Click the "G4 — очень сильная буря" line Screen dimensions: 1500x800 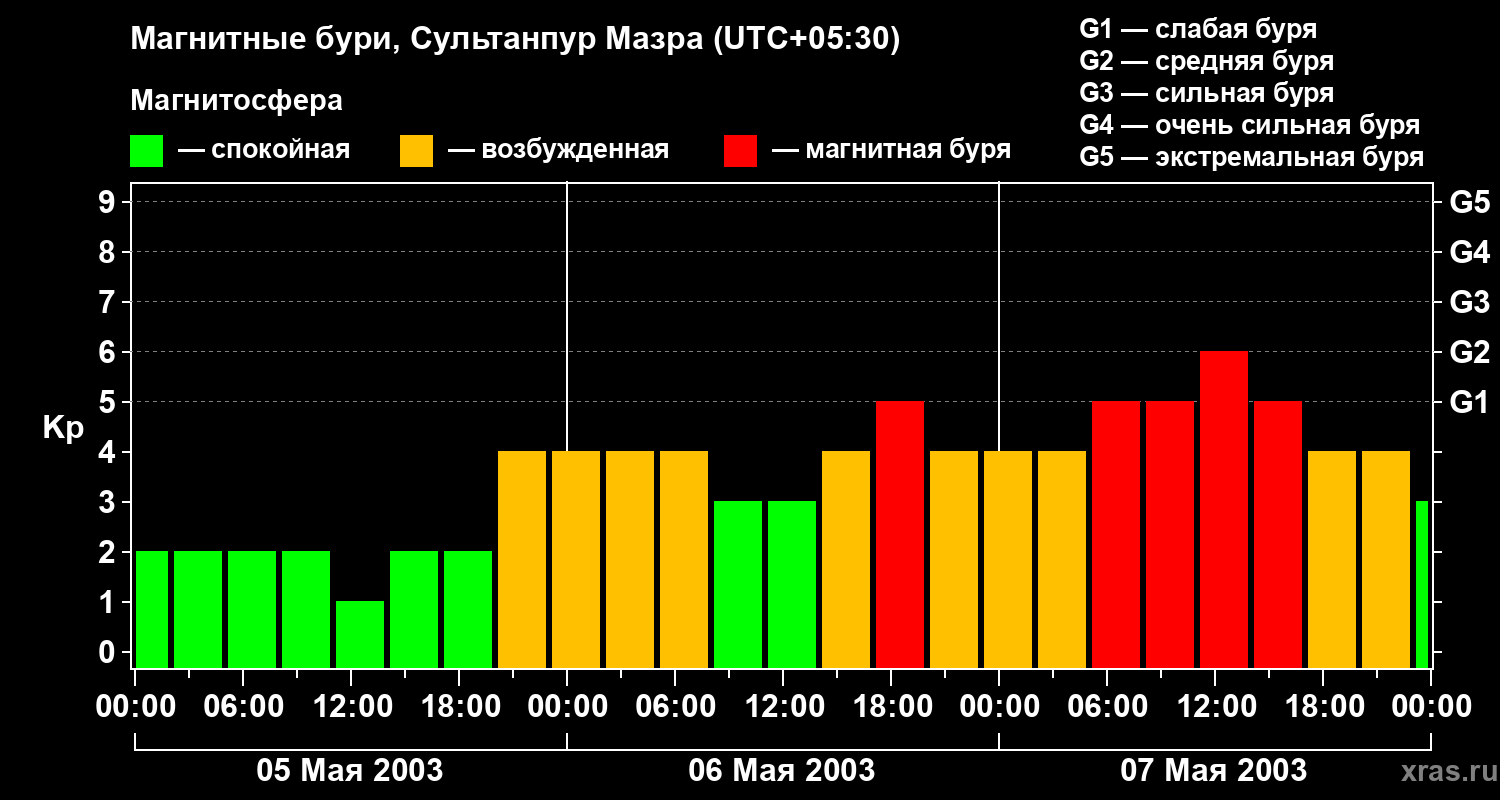click(1250, 125)
